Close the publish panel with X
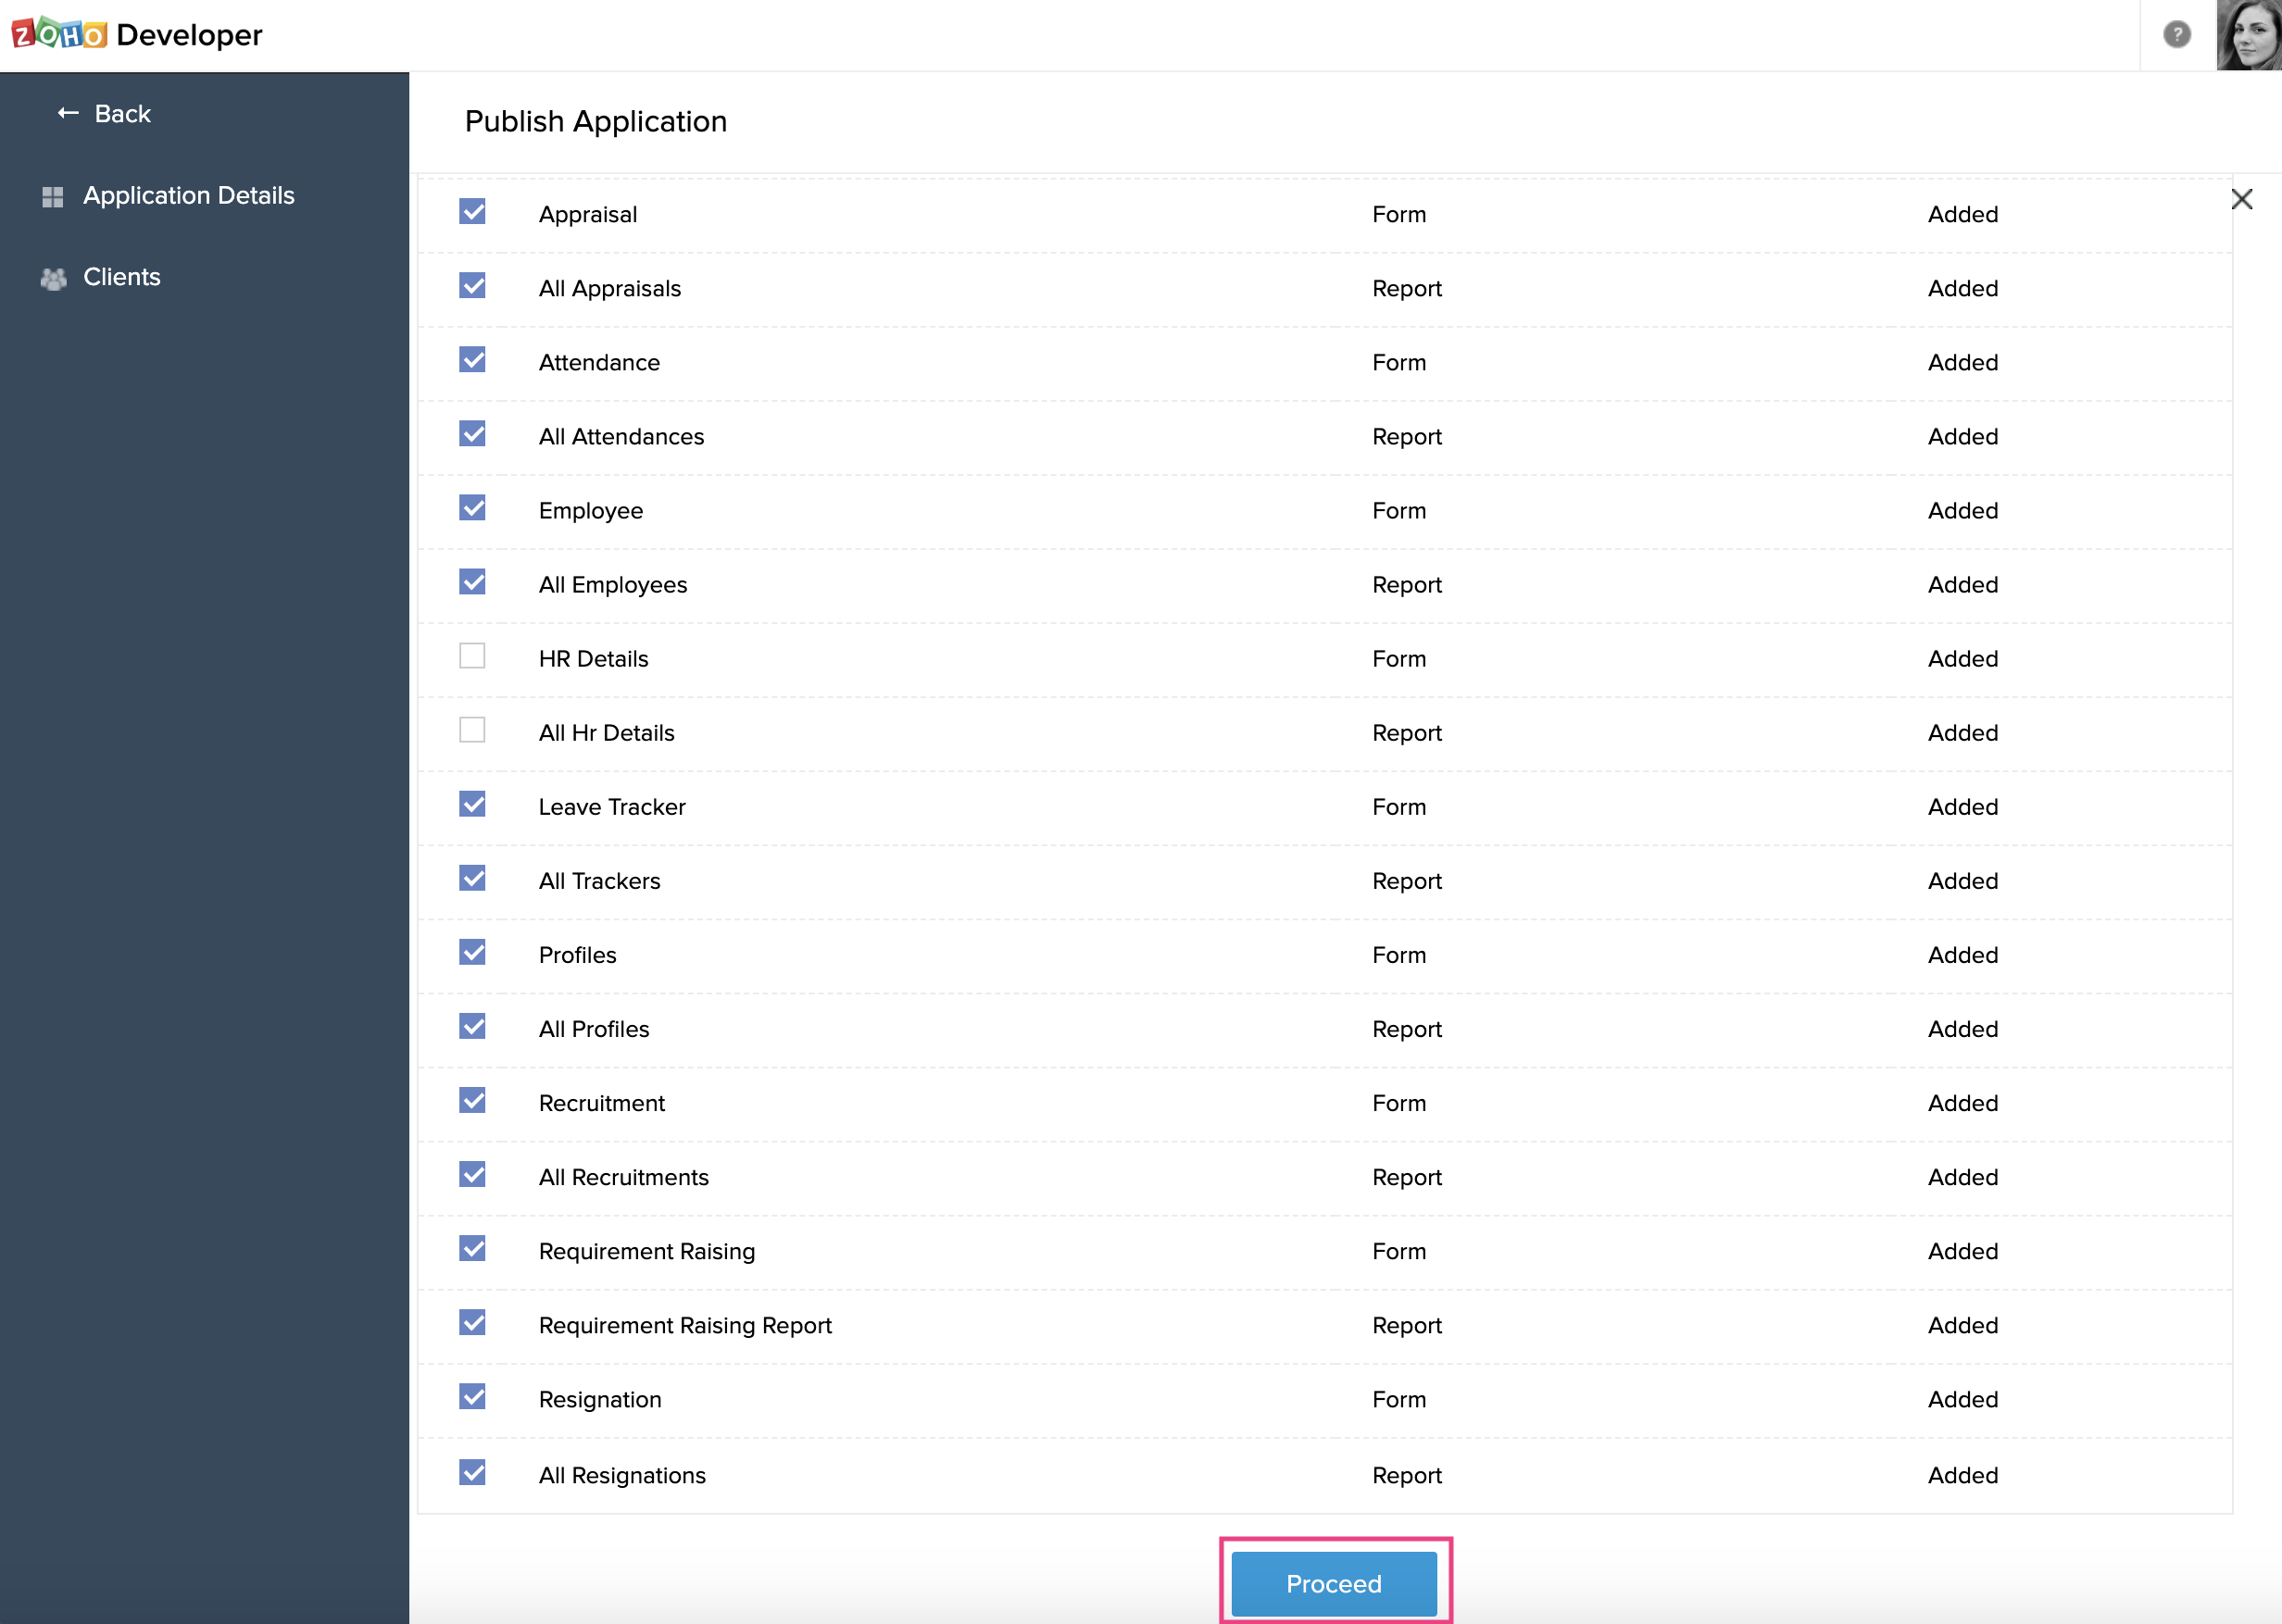 2241,199
